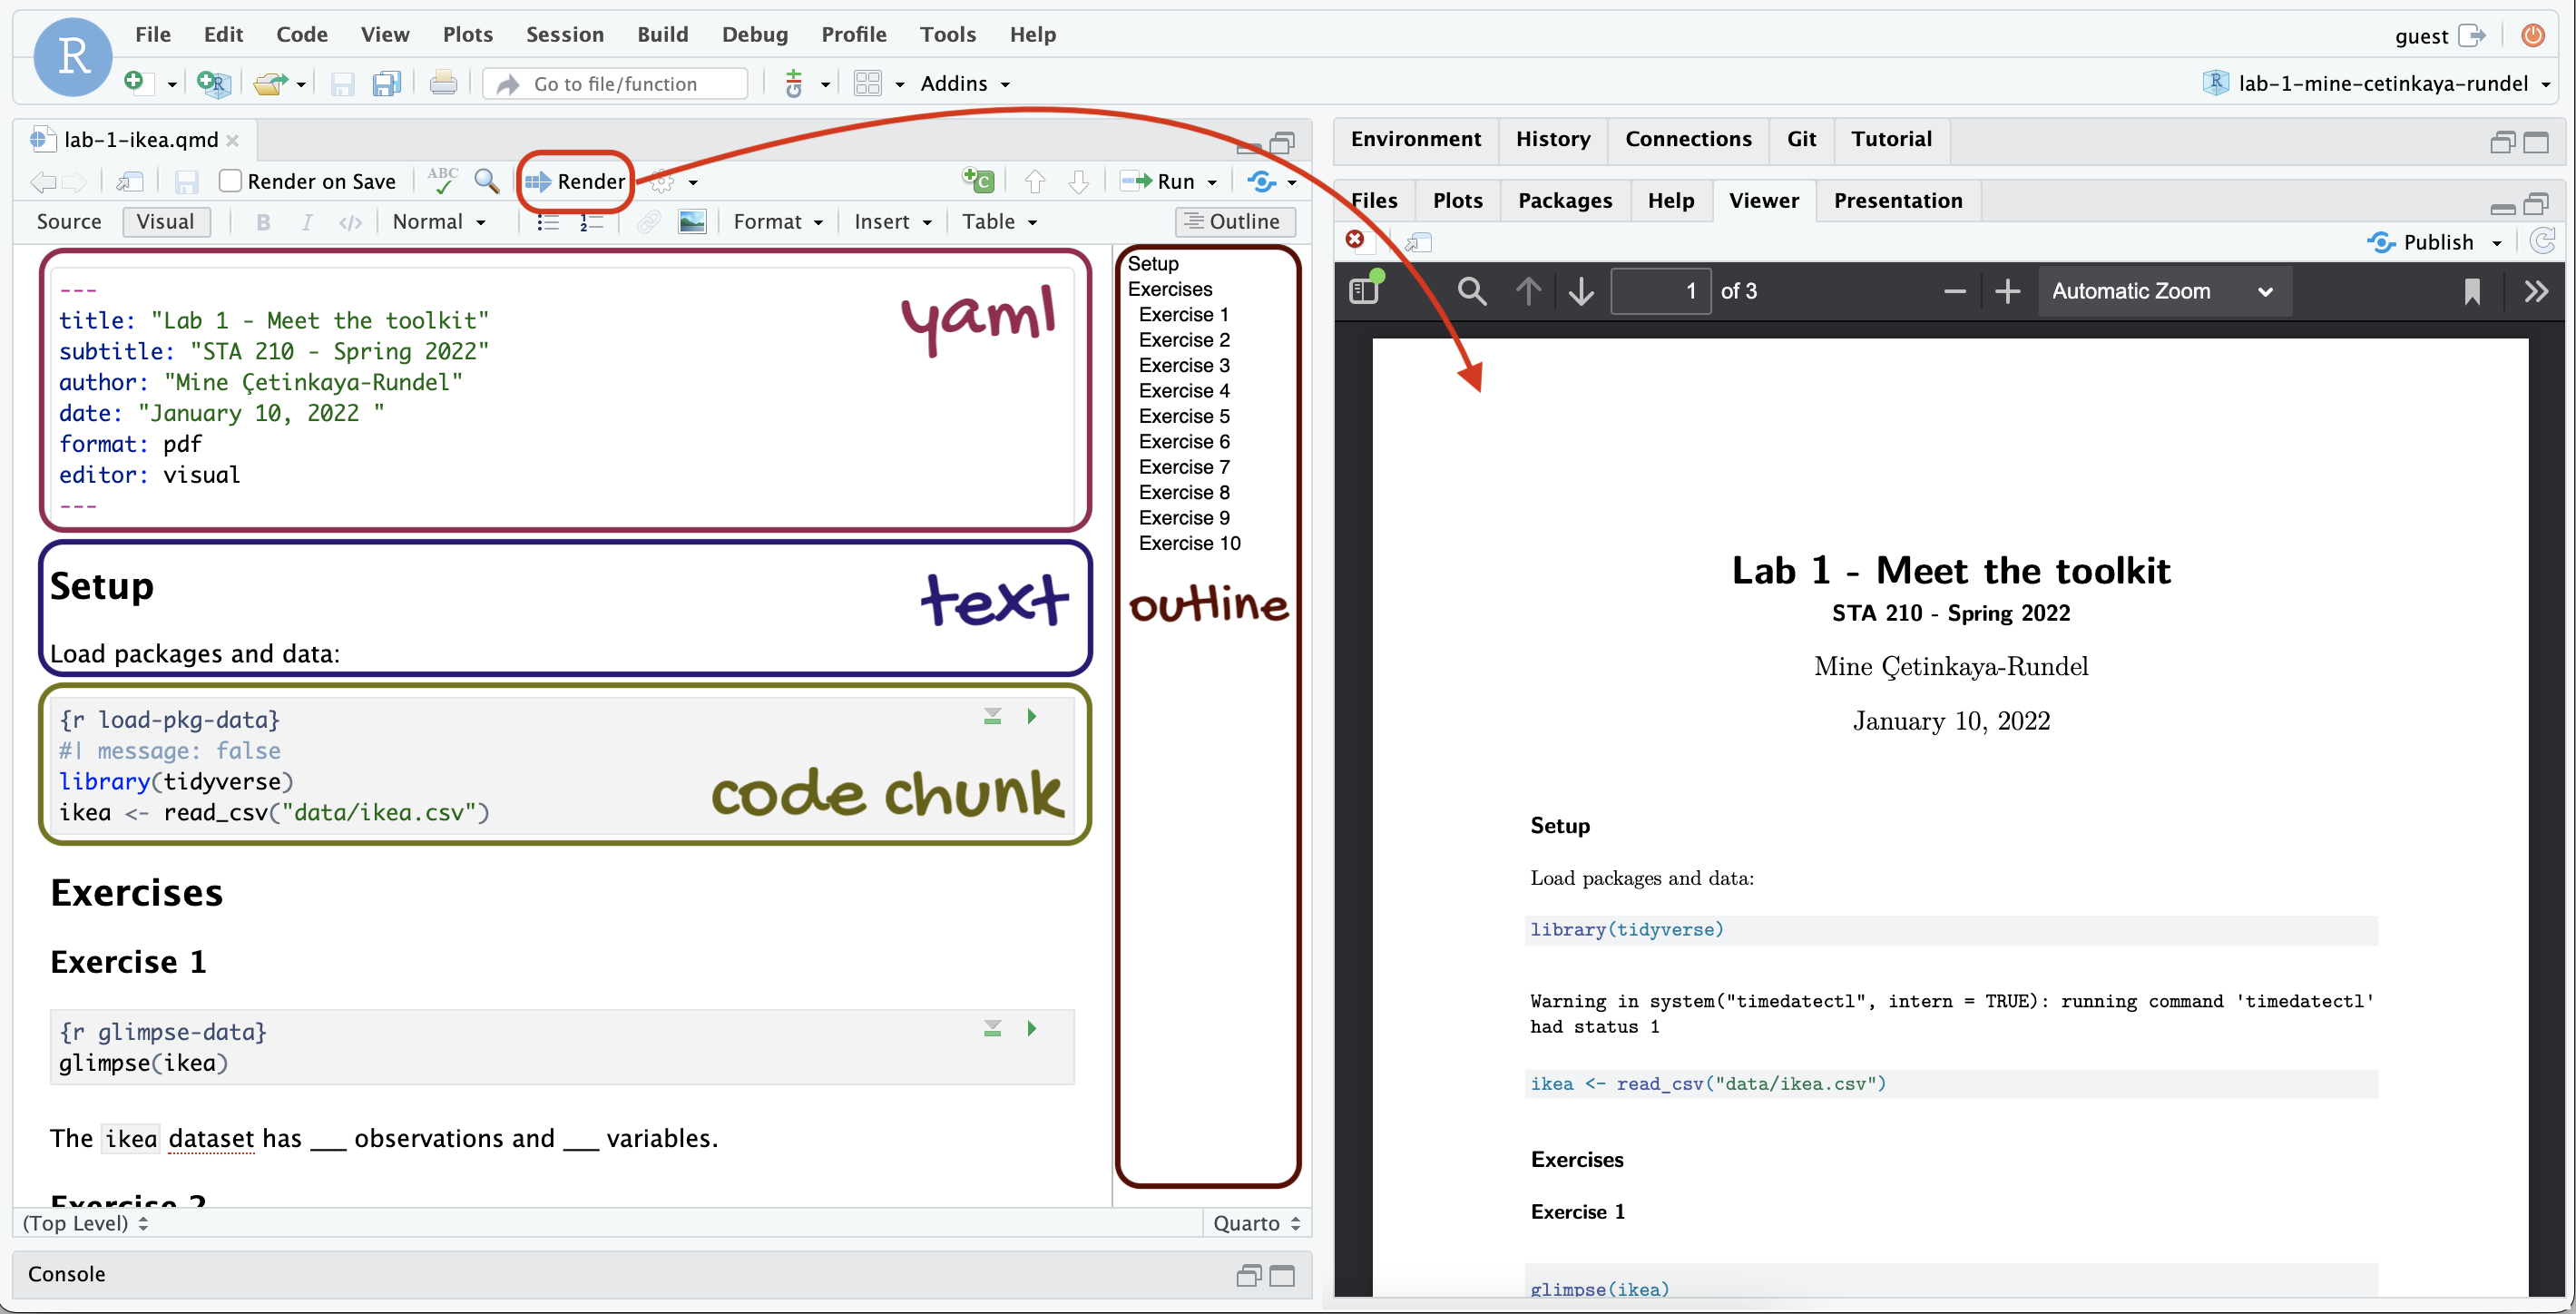Open the Automatic Zoom dropdown
The height and width of the screenshot is (1314, 2576).
2164,291
